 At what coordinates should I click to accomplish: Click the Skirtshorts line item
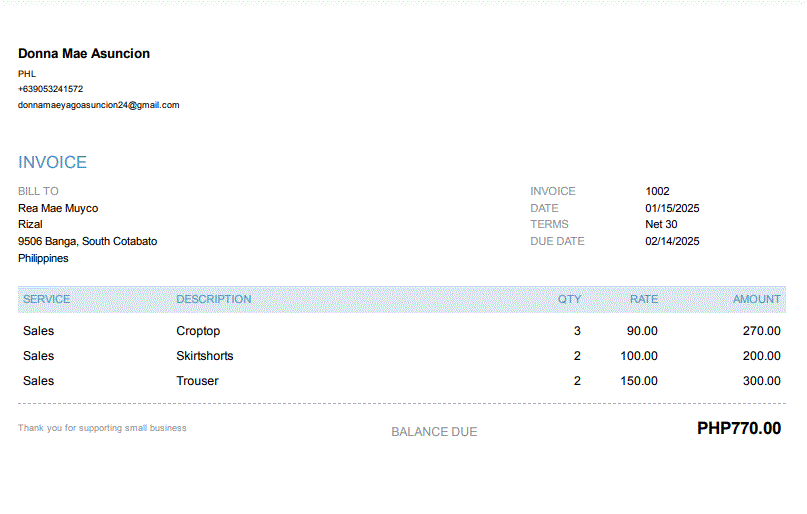click(205, 356)
